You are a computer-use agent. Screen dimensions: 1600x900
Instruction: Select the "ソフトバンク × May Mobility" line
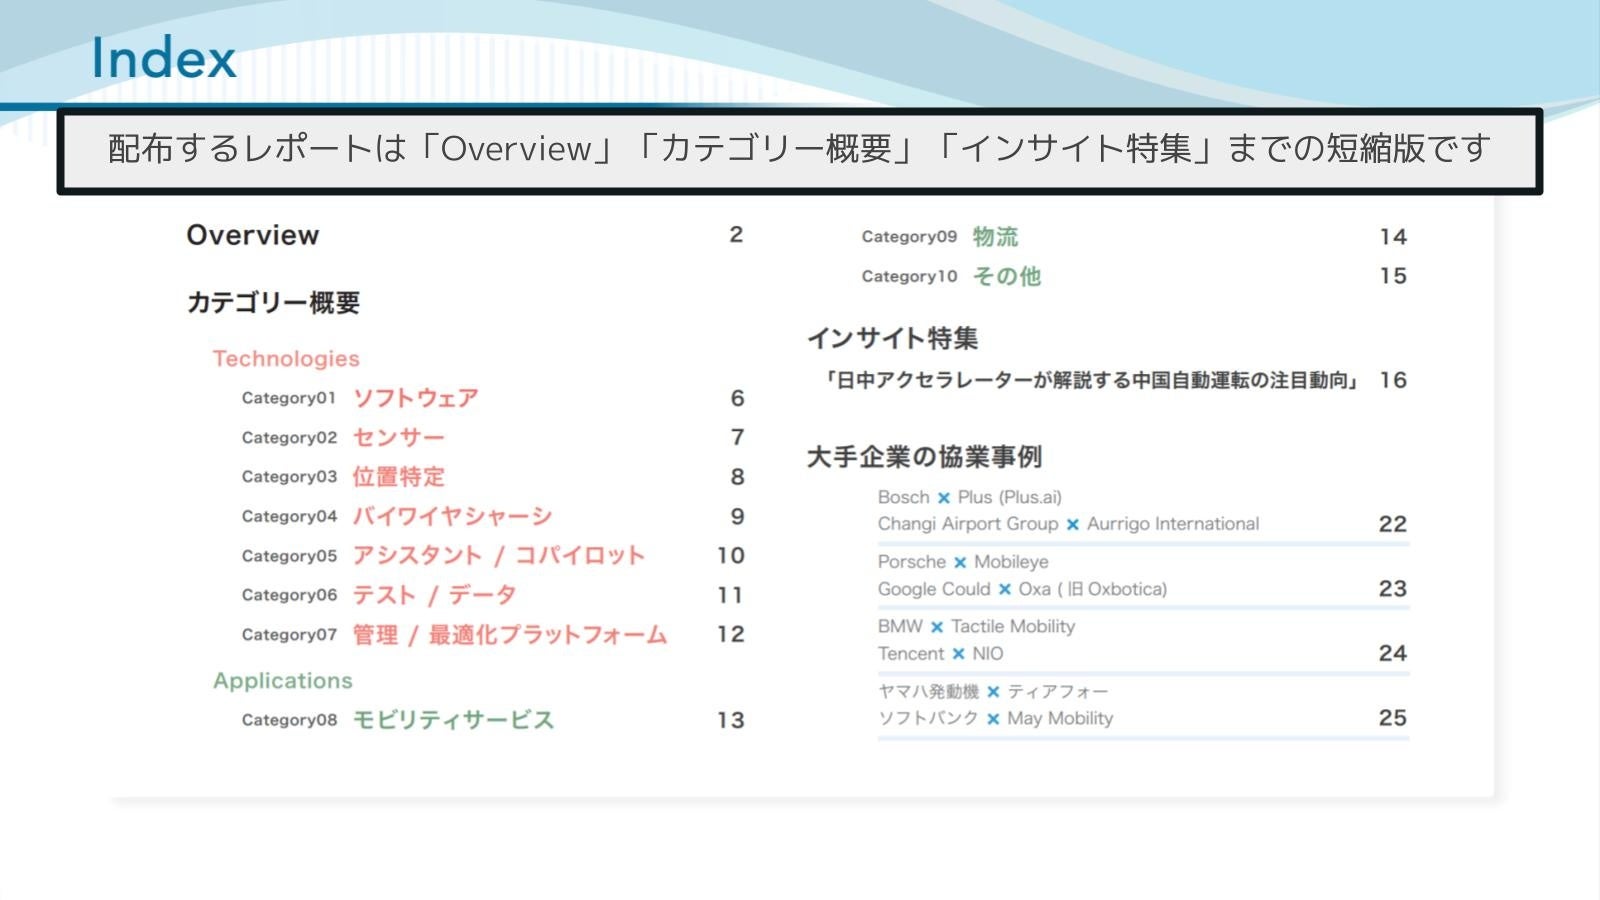click(x=995, y=718)
